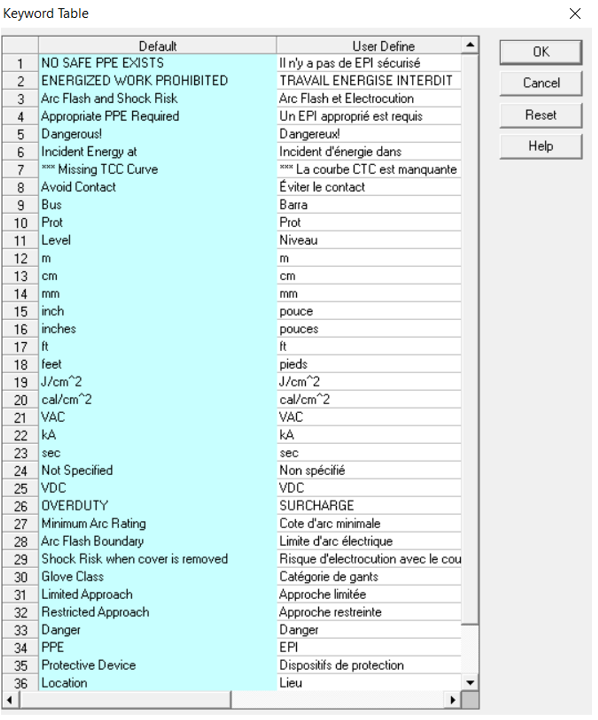This screenshot has width=598, height=720.
Task: Edit the 'EPI' user-defined cell
Action: point(369,647)
